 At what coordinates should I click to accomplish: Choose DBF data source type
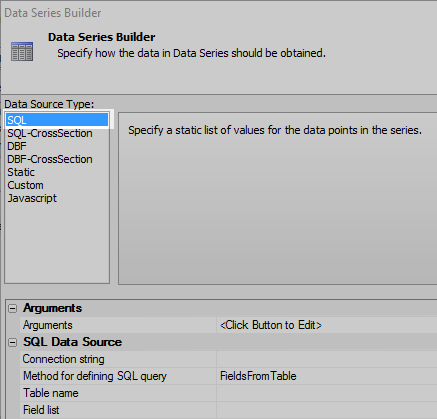17,146
